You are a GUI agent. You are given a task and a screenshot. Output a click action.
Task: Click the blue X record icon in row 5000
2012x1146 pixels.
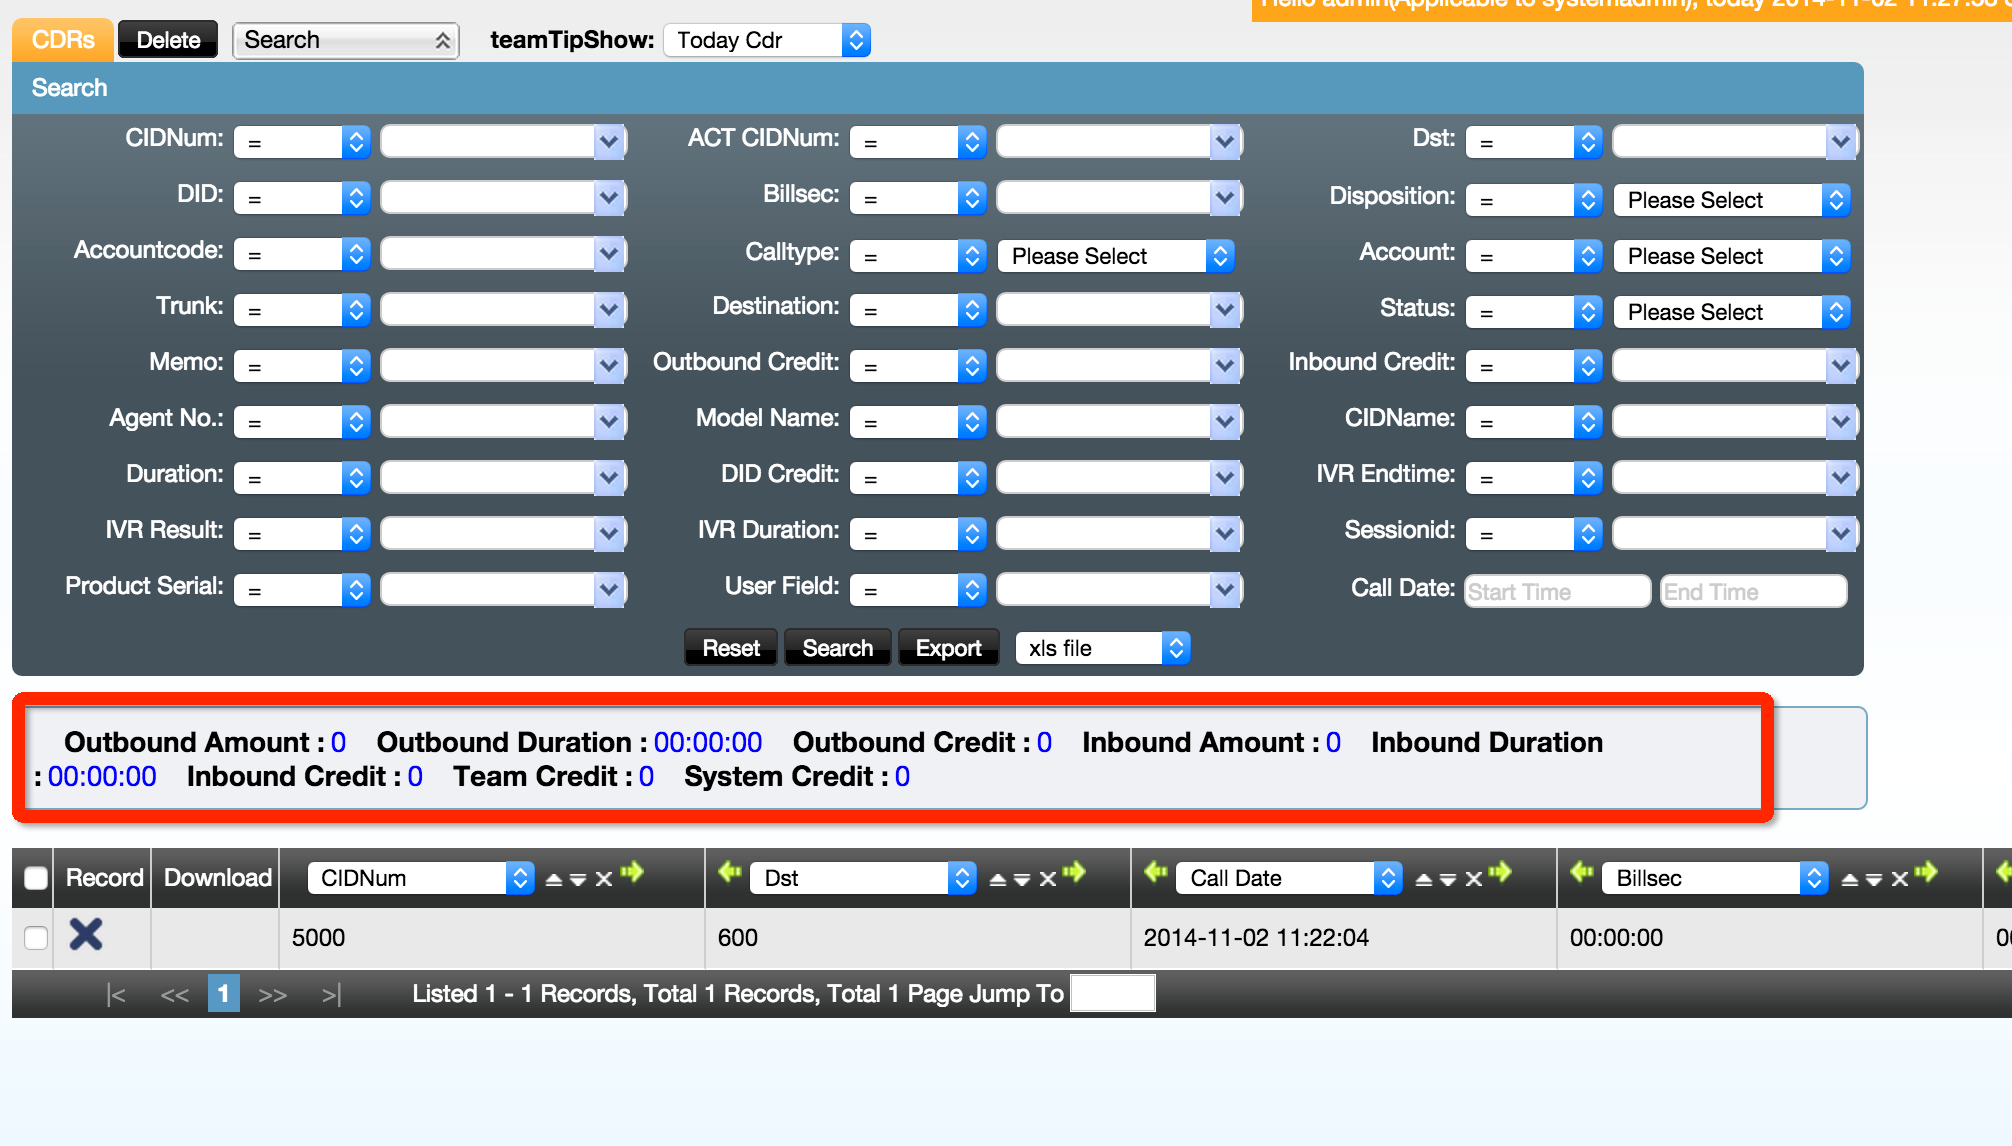[x=86, y=935]
